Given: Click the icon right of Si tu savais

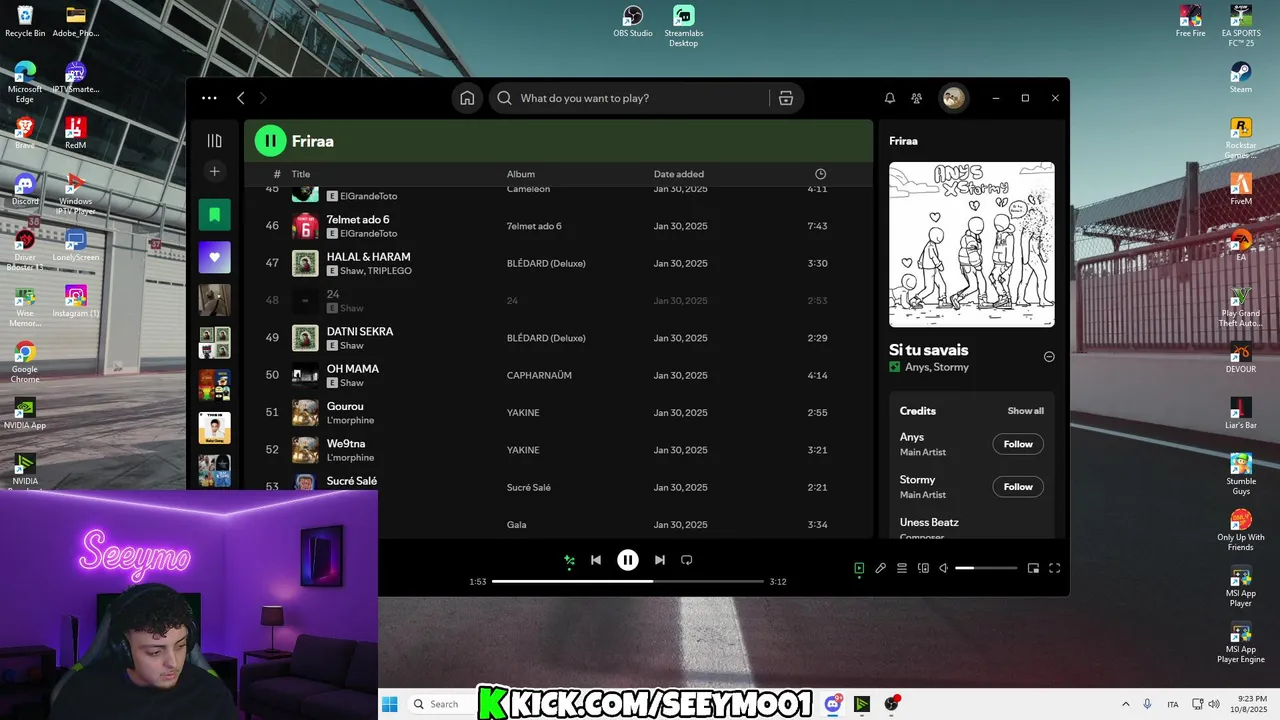Looking at the screenshot, I should pos(1049,357).
